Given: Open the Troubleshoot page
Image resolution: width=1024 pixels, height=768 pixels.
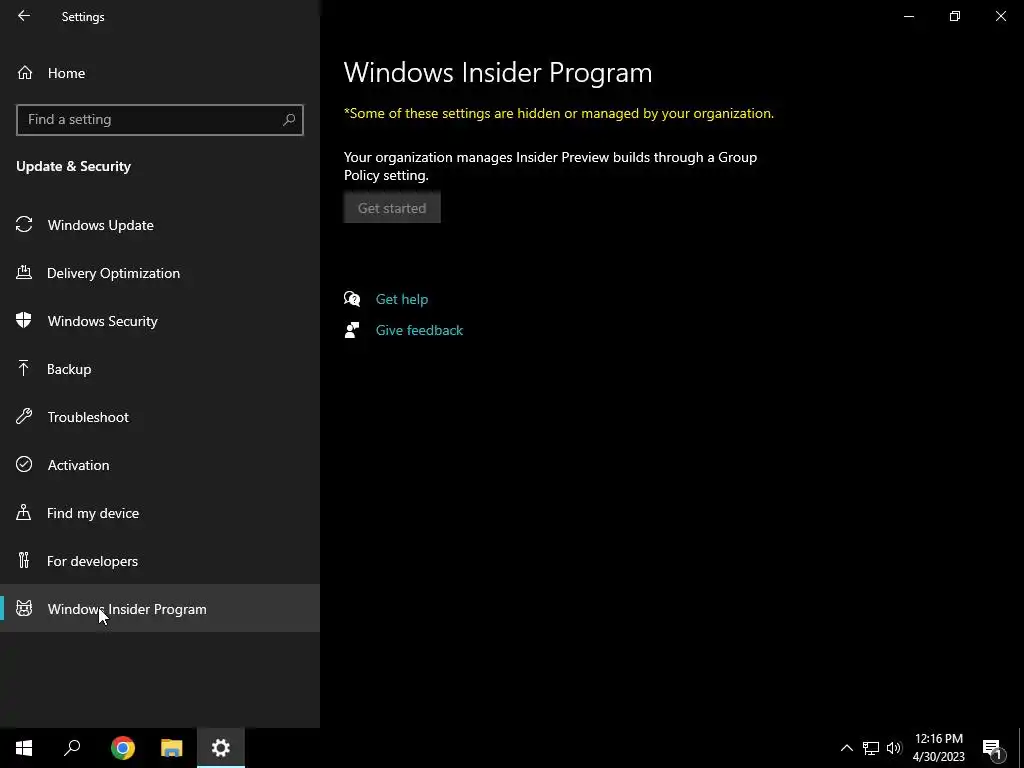Looking at the screenshot, I should [x=160, y=417].
